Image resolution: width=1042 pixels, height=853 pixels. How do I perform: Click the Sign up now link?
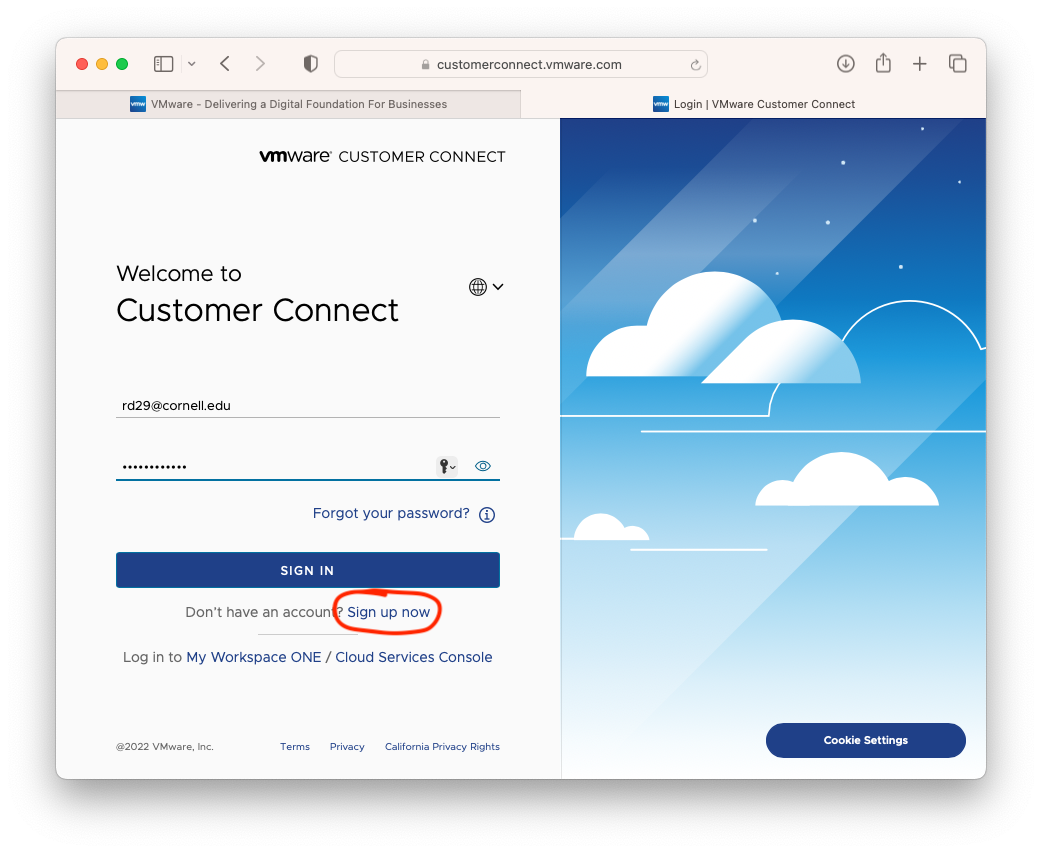(388, 612)
